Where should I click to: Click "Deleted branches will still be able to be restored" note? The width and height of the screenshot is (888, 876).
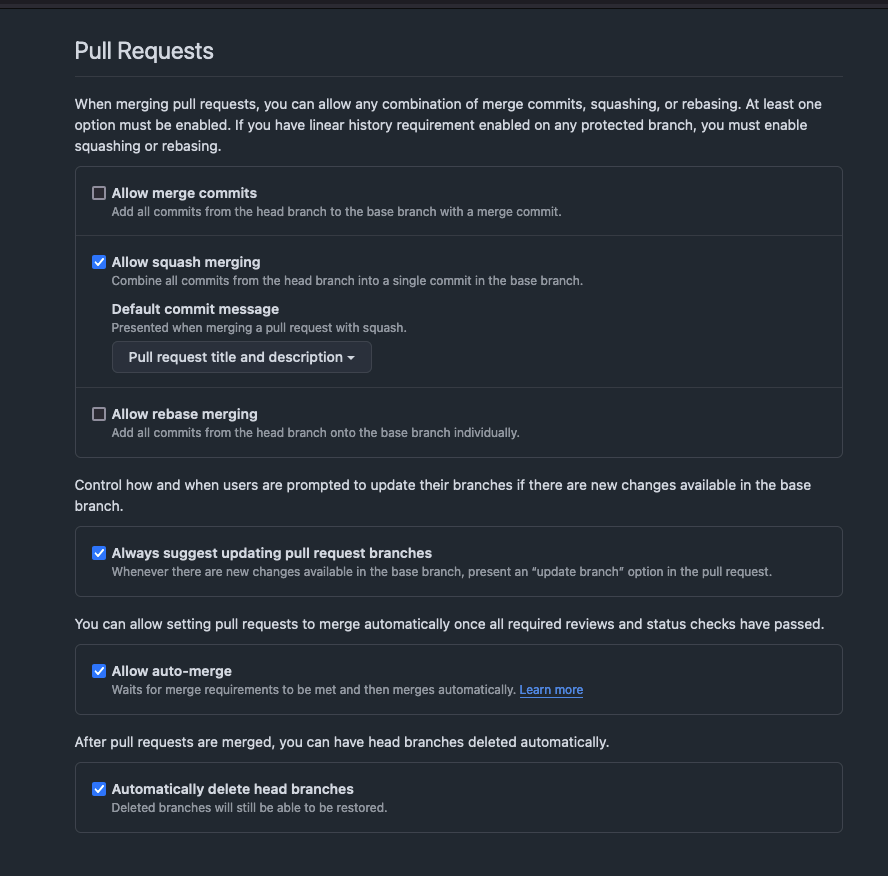point(249,807)
